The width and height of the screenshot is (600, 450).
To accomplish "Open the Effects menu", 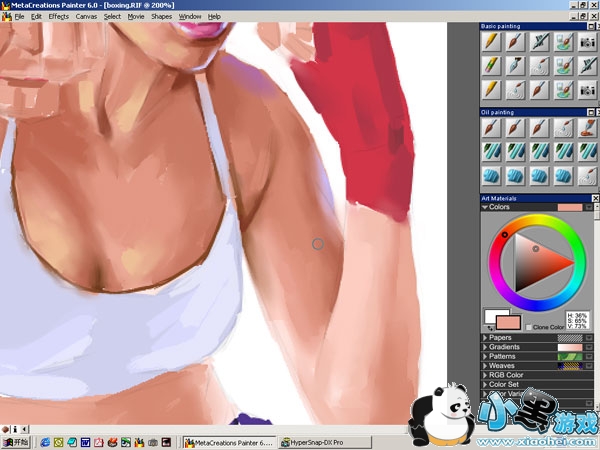I will coord(59,17).
